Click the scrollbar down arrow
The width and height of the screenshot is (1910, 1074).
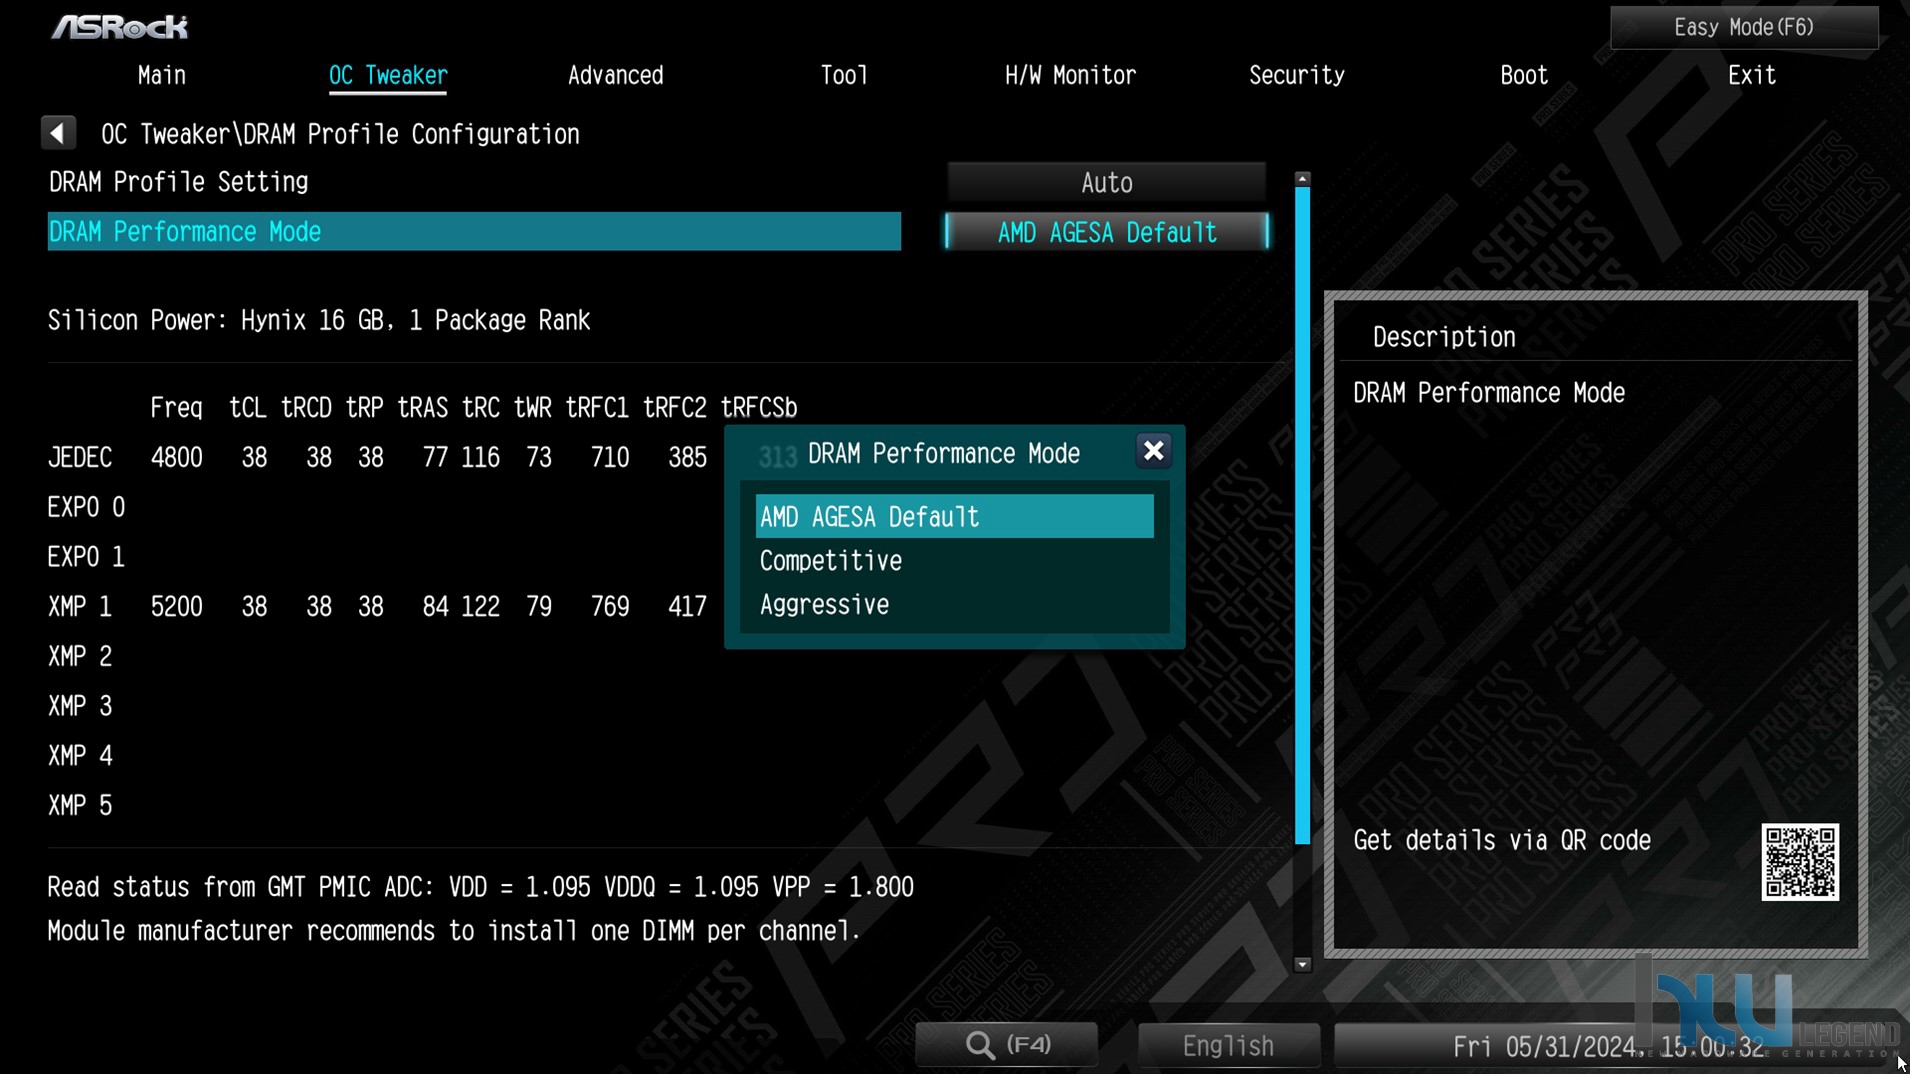[1302, 965]
